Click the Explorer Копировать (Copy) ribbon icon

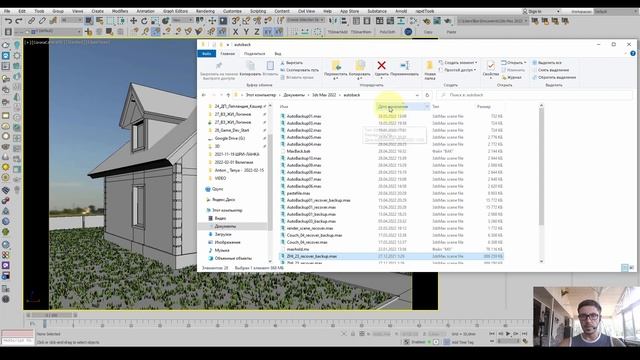click(250, 65)
